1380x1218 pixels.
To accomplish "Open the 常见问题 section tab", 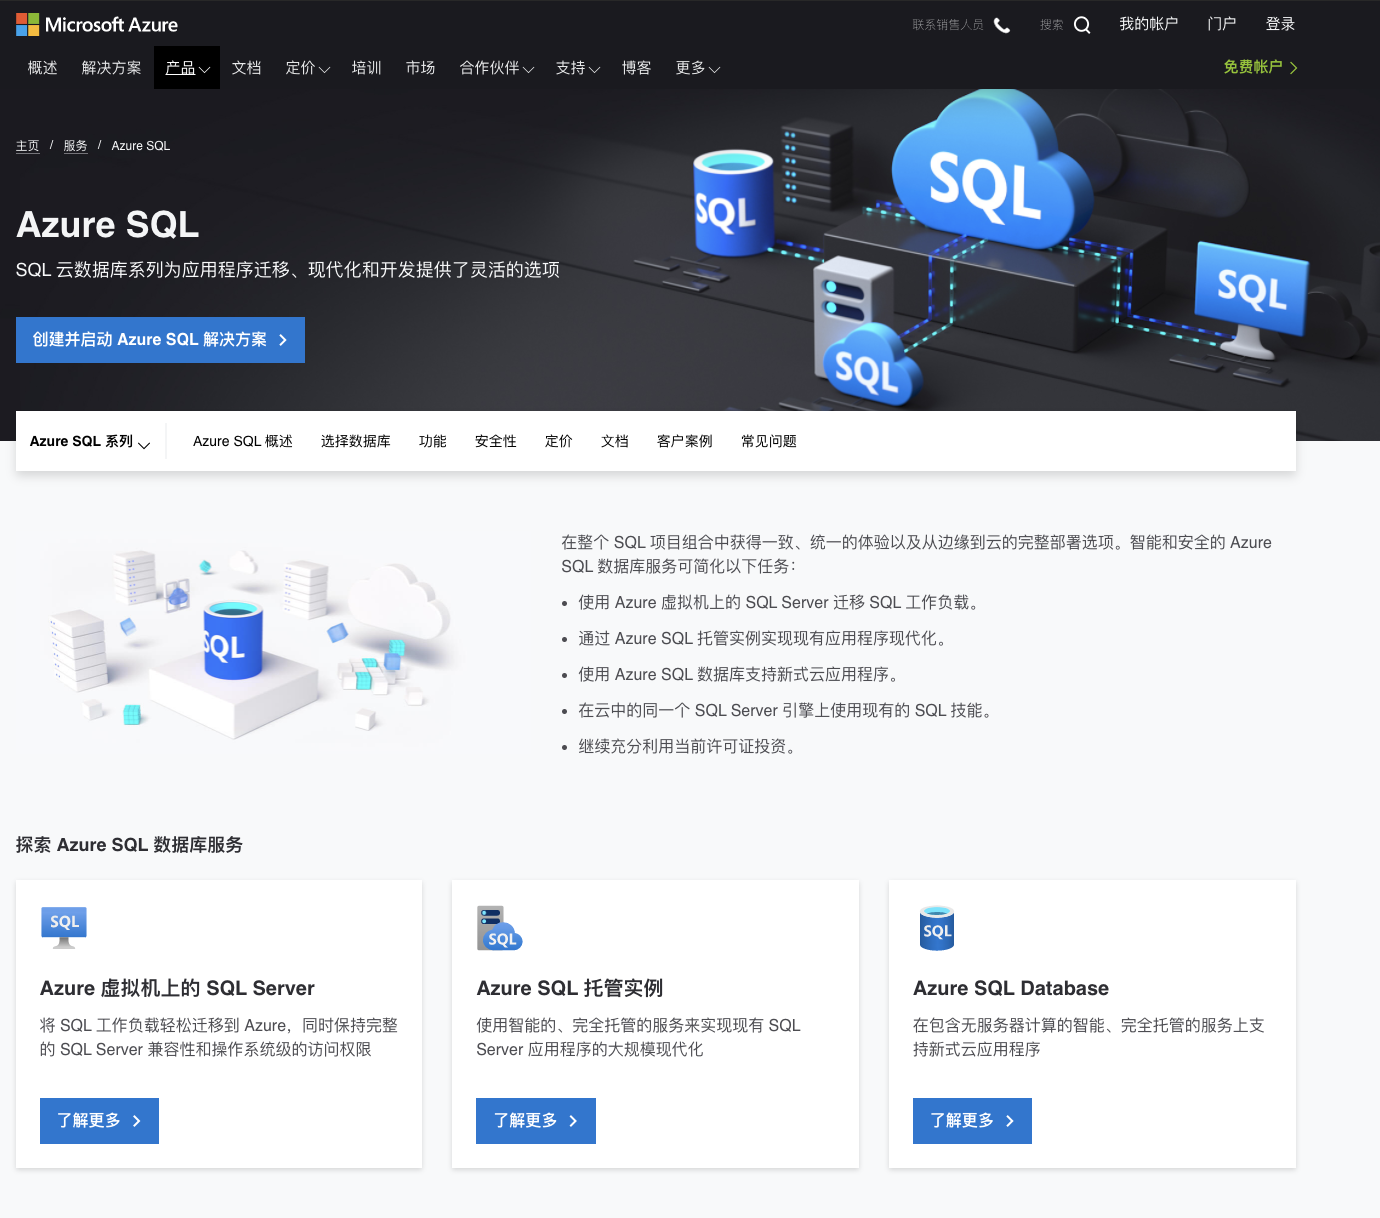I will pyautogui.click(x=768, y=441).
